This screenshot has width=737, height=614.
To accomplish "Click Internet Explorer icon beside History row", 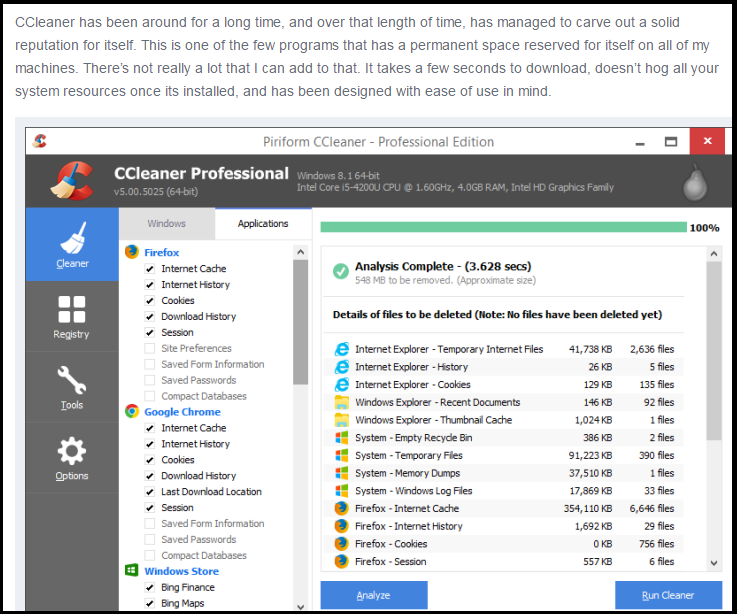I will coord(342,367).
